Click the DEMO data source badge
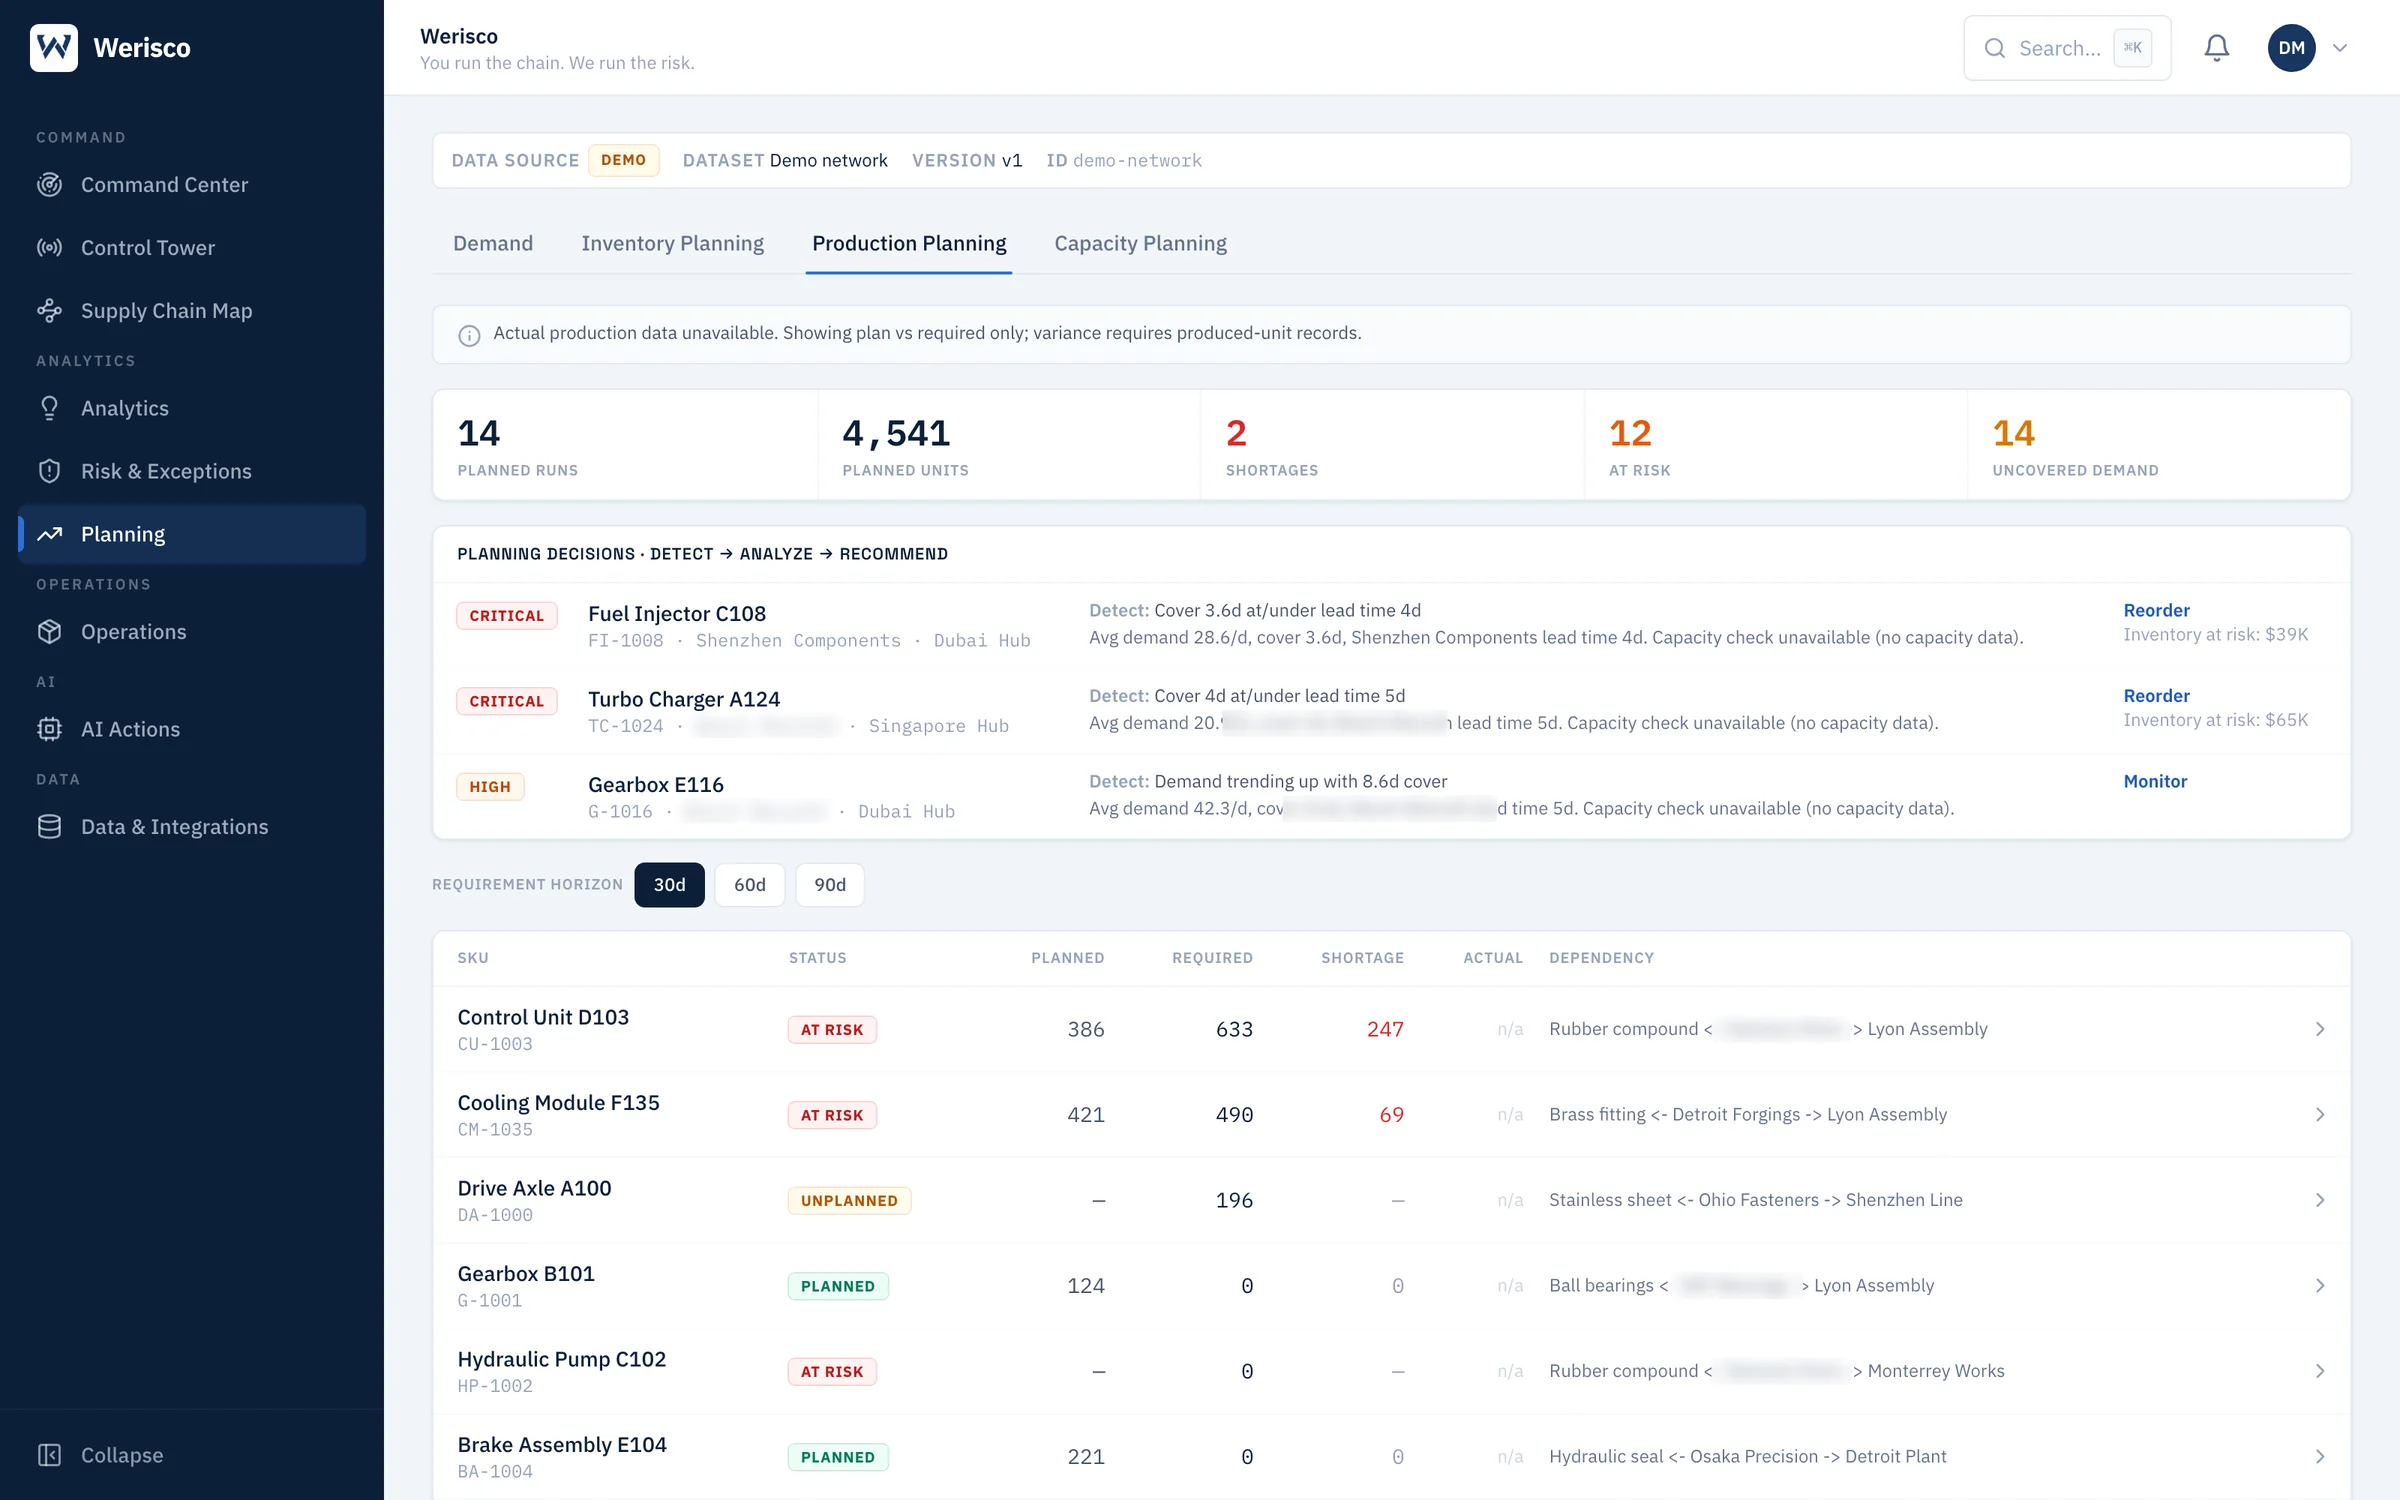 tap(623, 160)
